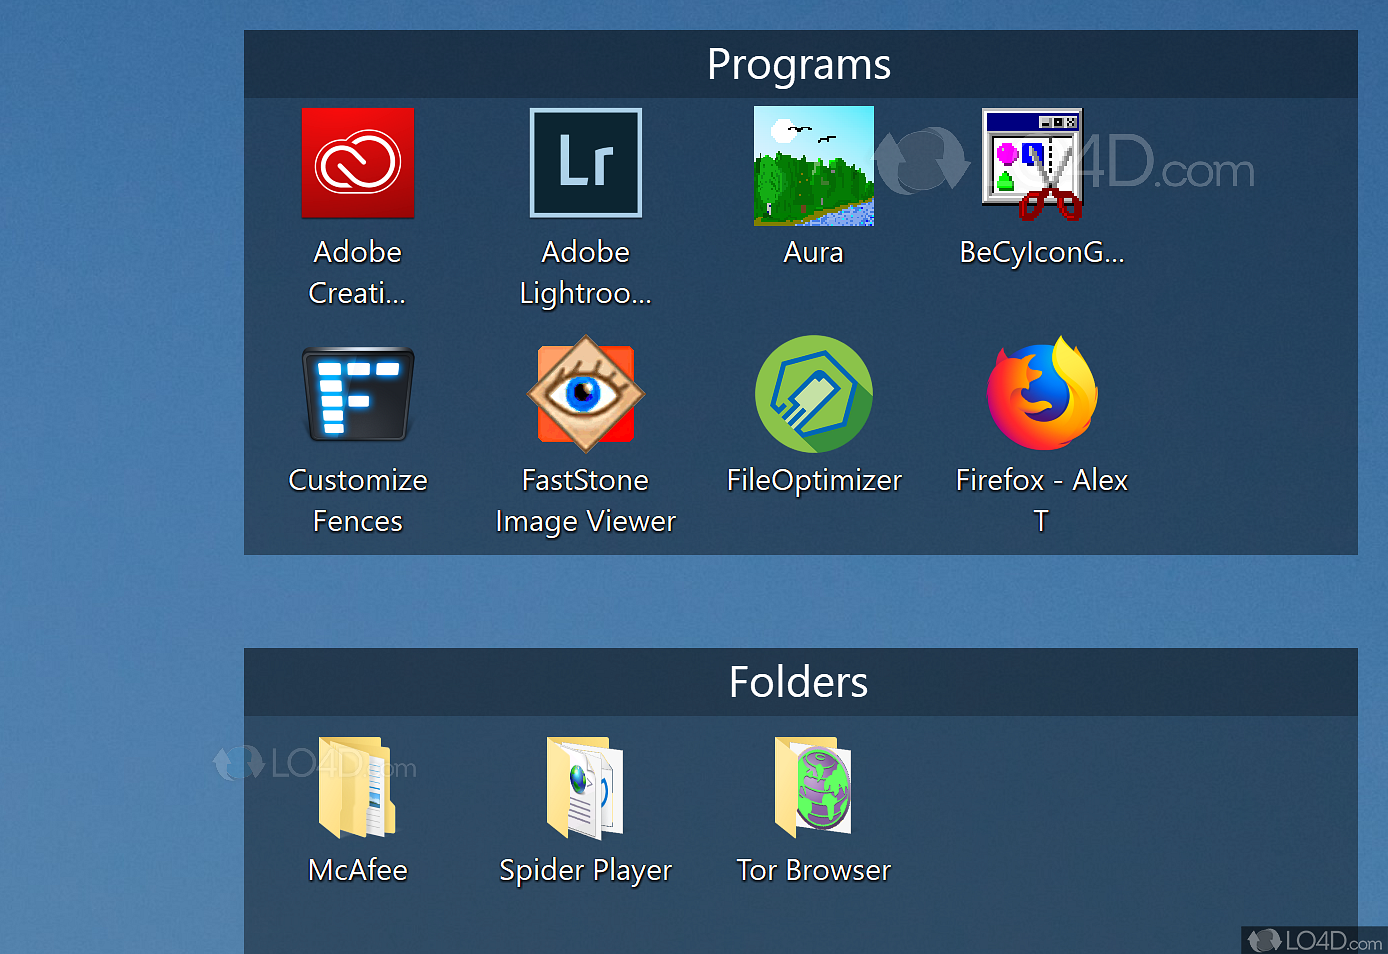
Task: Open the green FileOptimizer icon
Action: point(814,394)
